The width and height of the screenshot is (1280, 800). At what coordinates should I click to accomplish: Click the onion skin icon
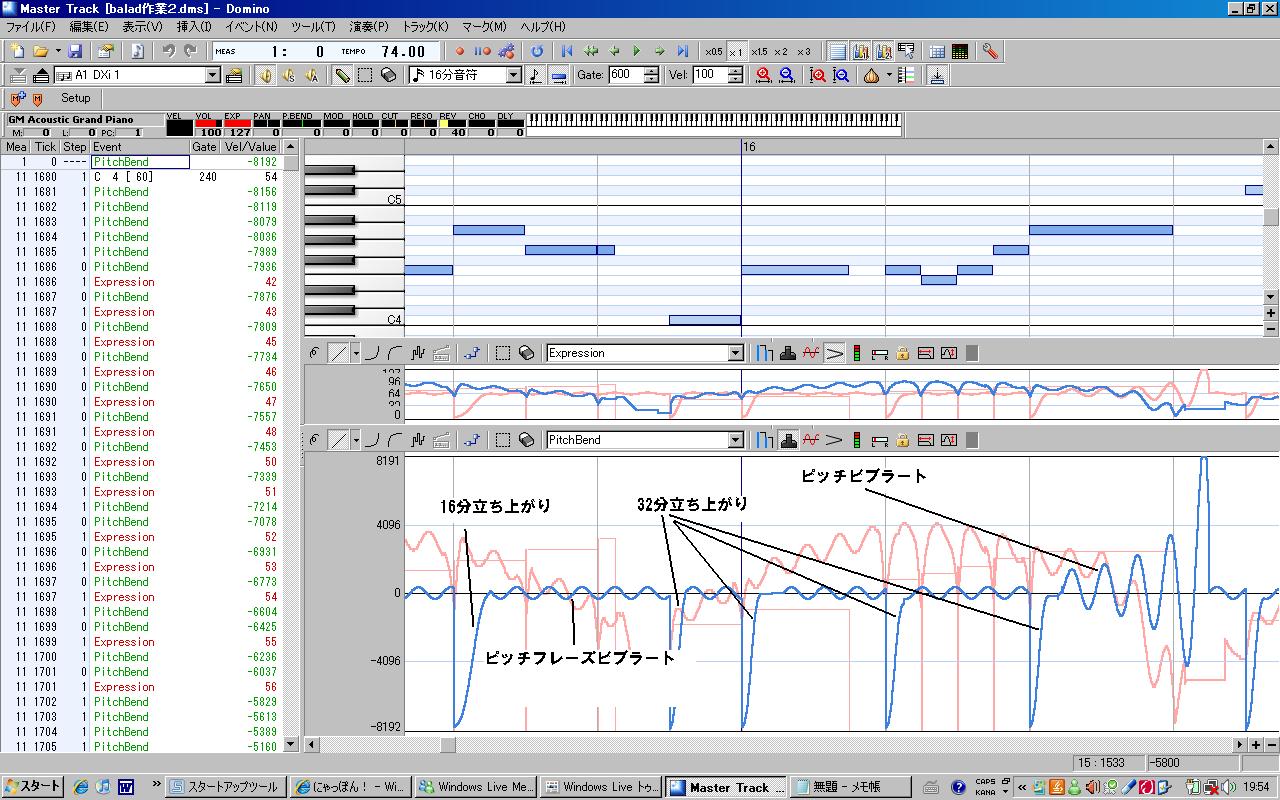click(x=871, y=75)
